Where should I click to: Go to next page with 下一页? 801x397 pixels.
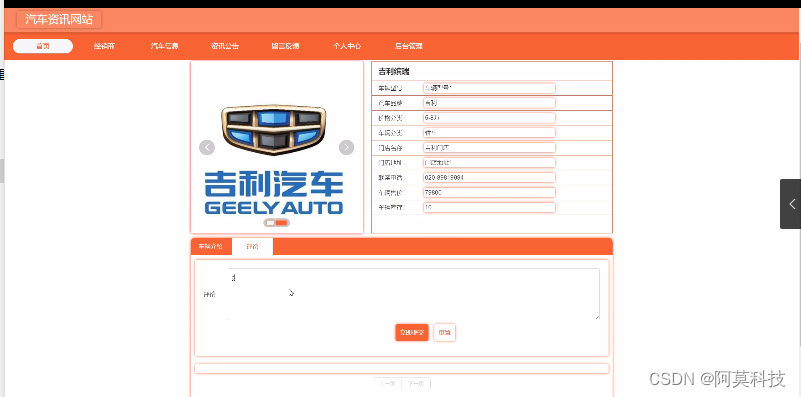(x=416, y=384)
